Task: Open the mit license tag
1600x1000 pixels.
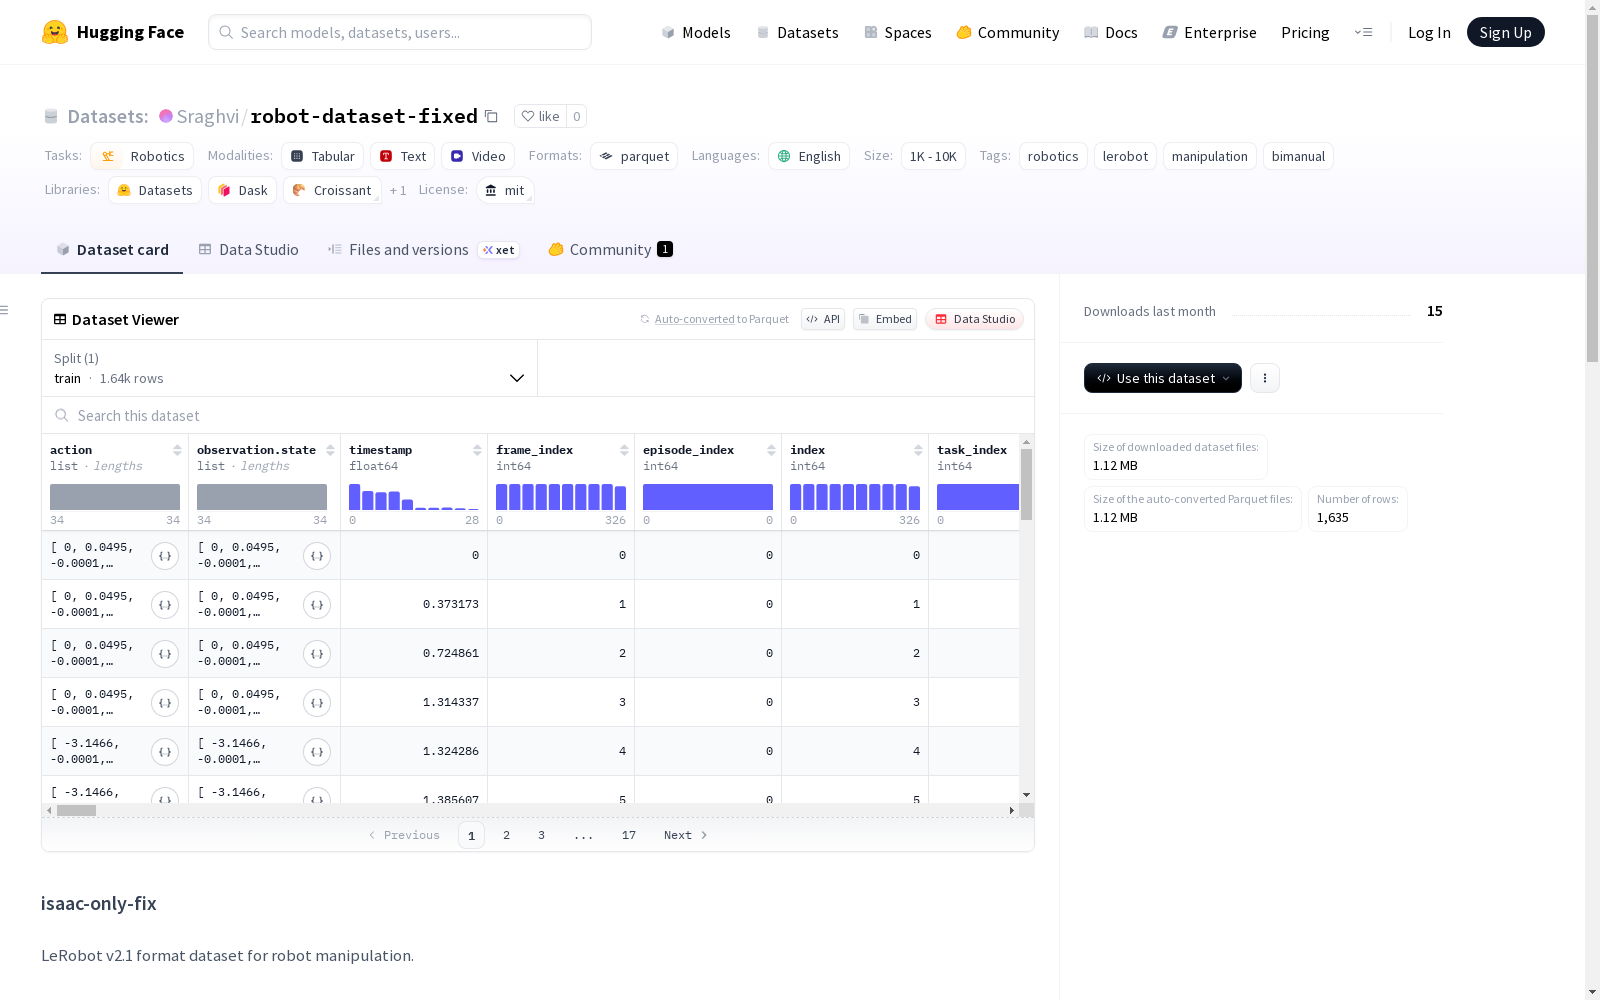Action: pos(505,190)
